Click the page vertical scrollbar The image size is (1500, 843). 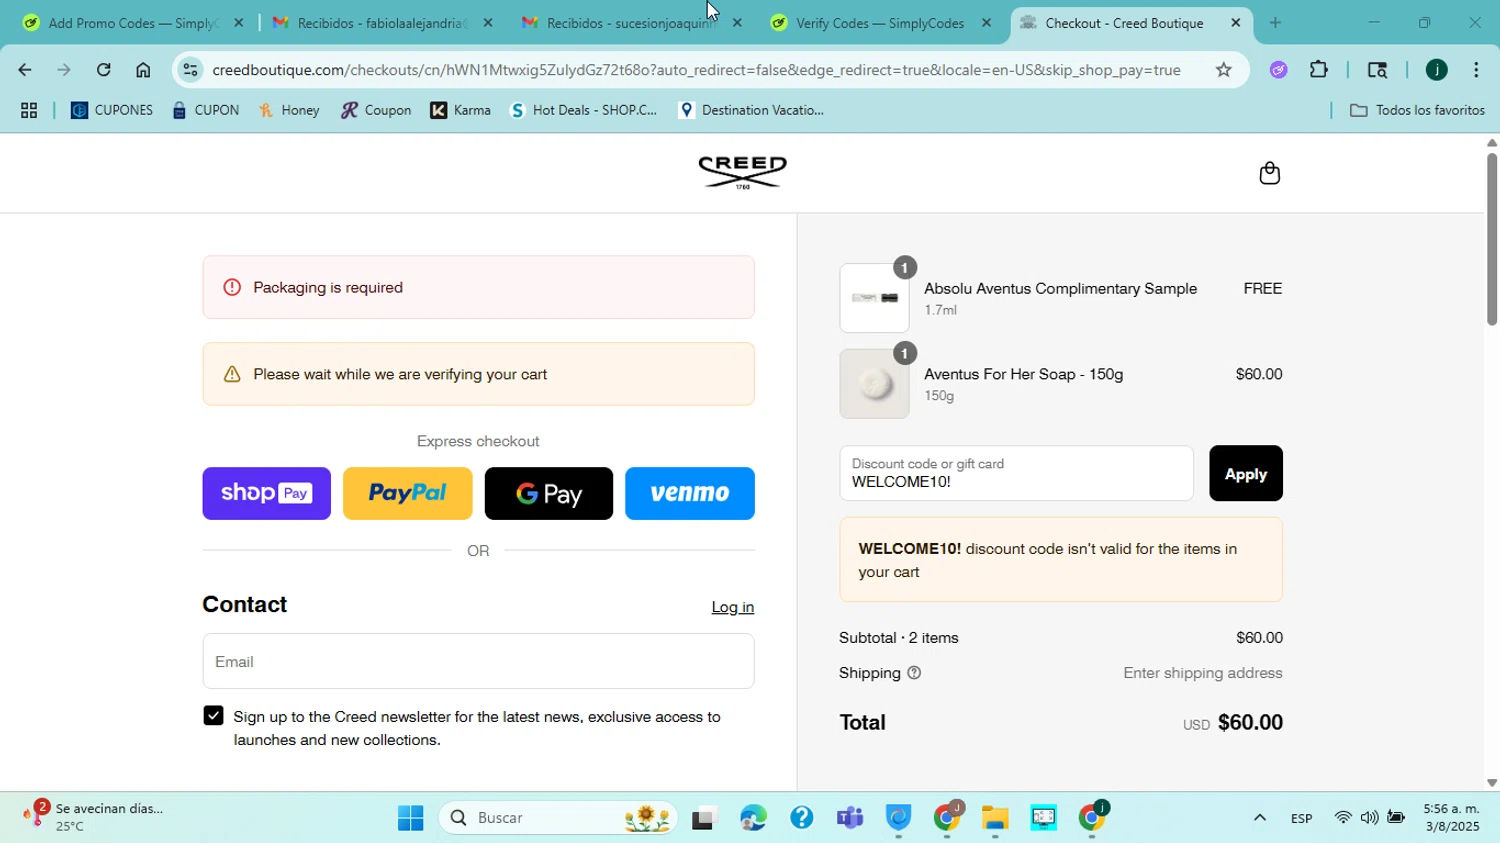point(1491,240)
